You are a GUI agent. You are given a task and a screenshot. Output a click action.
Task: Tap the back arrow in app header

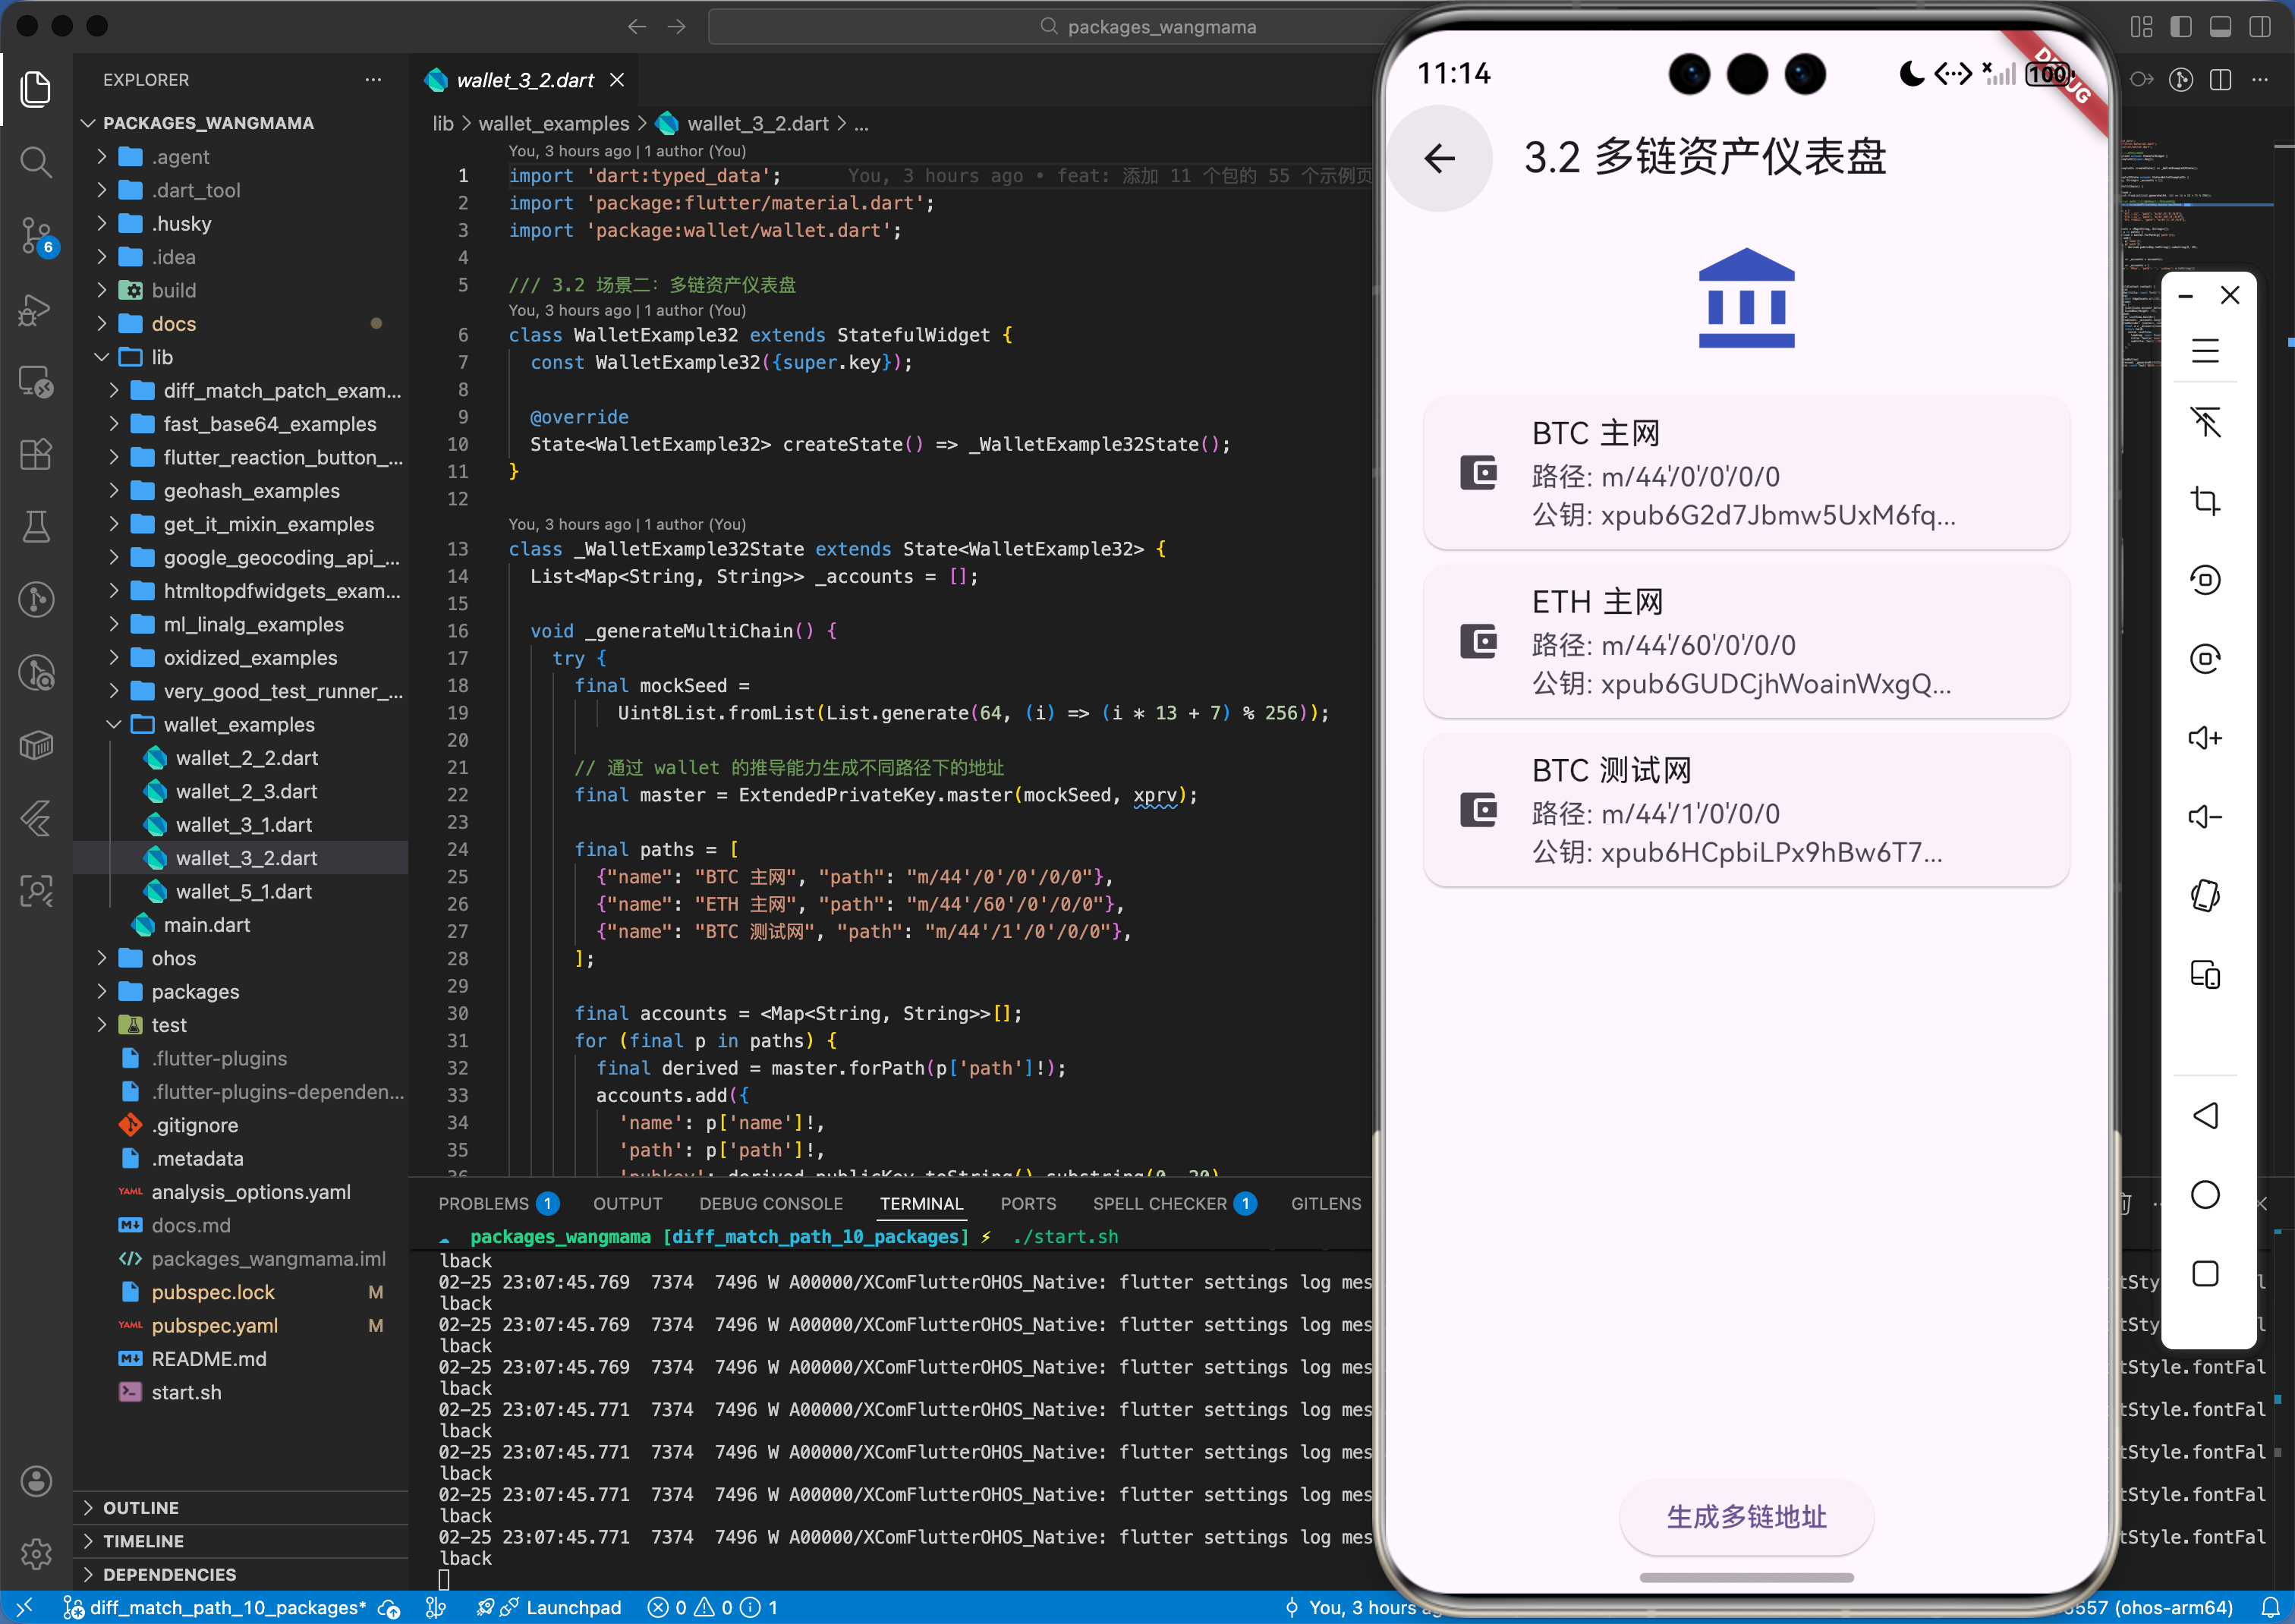1439,158
